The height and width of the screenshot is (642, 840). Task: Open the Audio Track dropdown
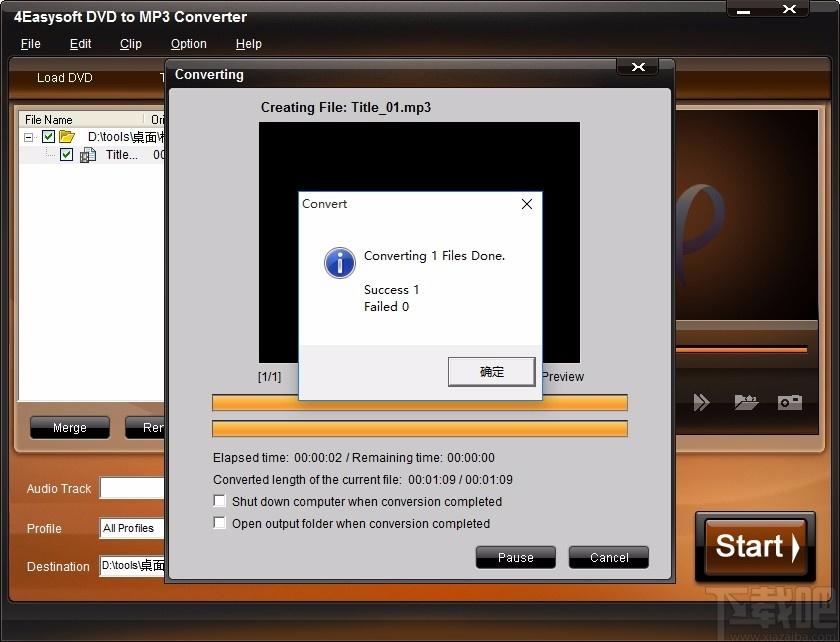(132, 488)
